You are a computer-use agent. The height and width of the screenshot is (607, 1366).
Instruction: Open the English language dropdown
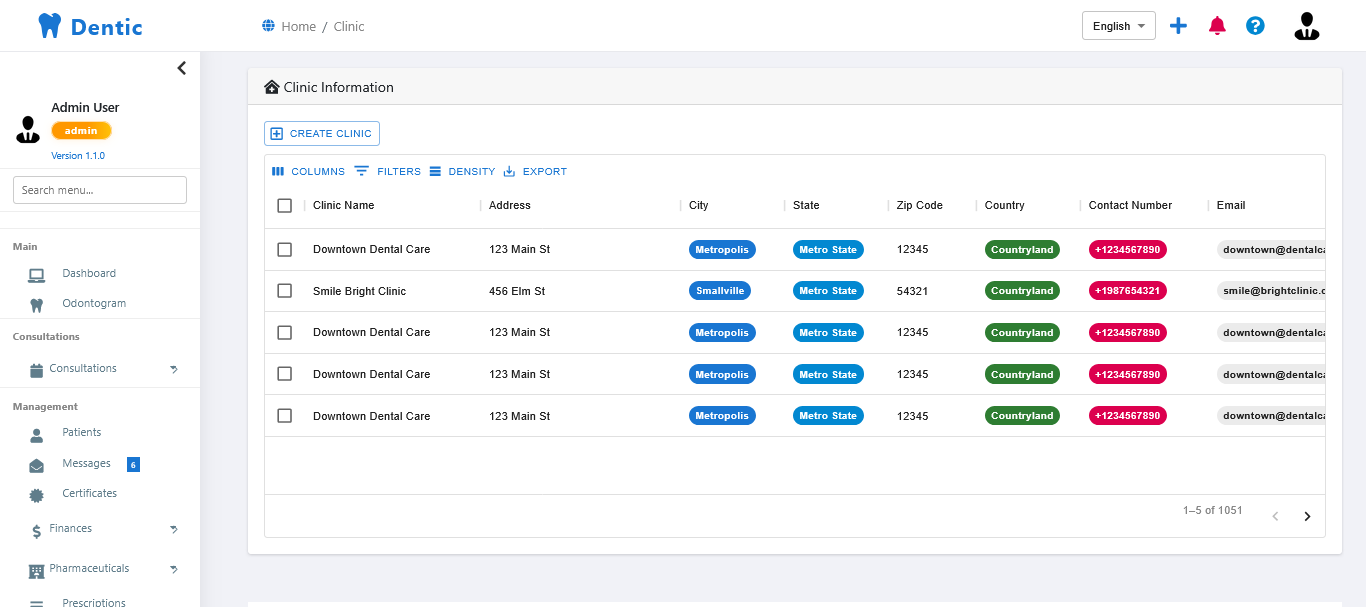click(1118, 25)
